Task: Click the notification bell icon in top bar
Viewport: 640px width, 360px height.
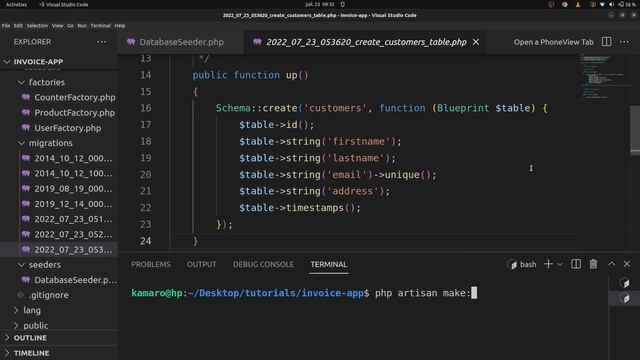Action: pyautogui.click(x=343, y=4)
